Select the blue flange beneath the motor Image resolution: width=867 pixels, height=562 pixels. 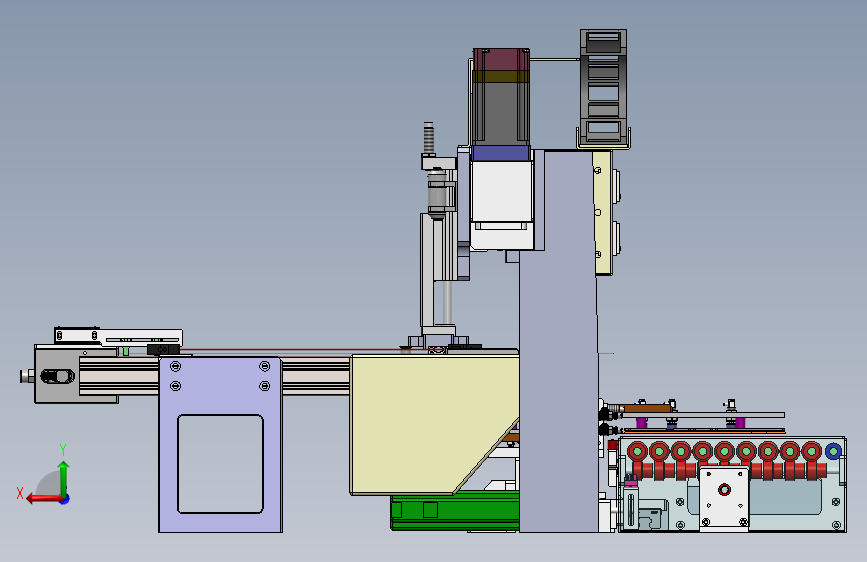pos(501,153)
